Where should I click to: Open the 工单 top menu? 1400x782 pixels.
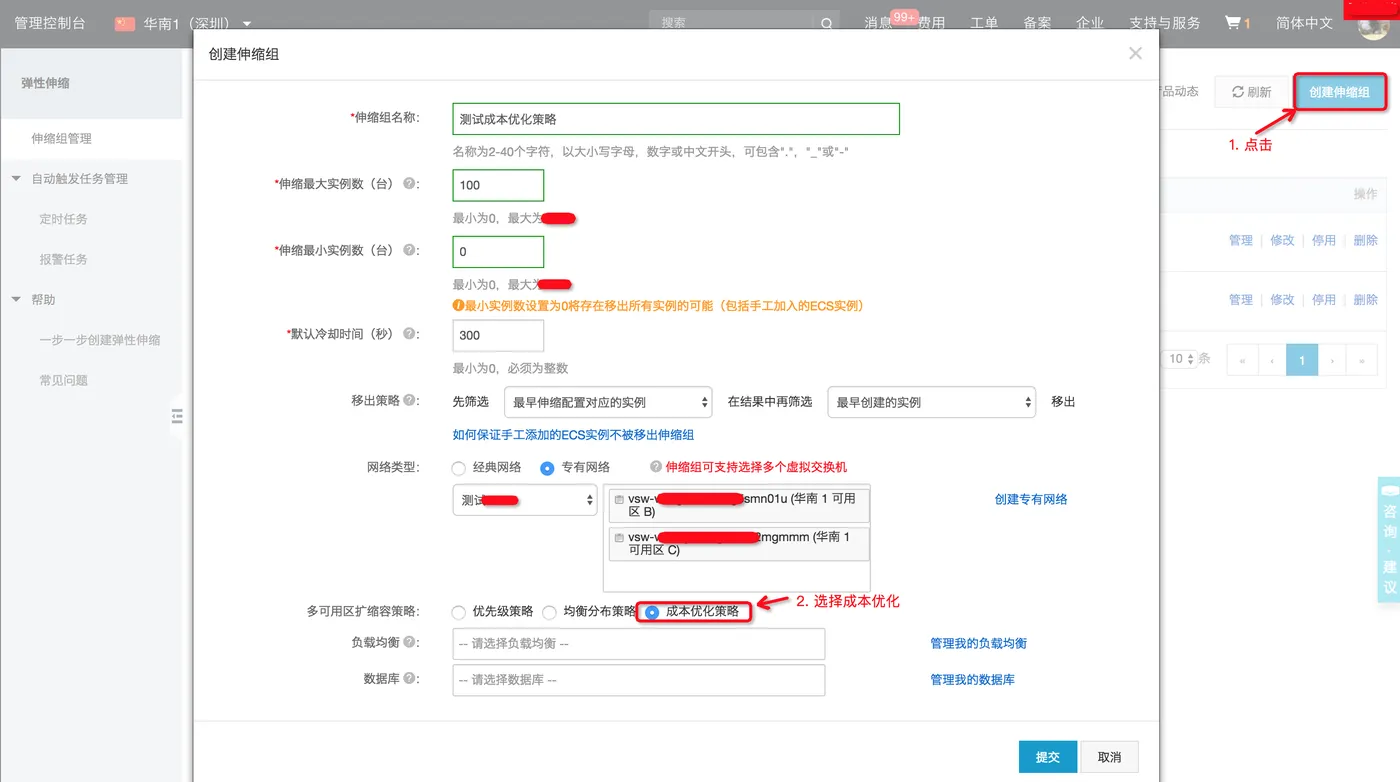[x=984, y=23]
